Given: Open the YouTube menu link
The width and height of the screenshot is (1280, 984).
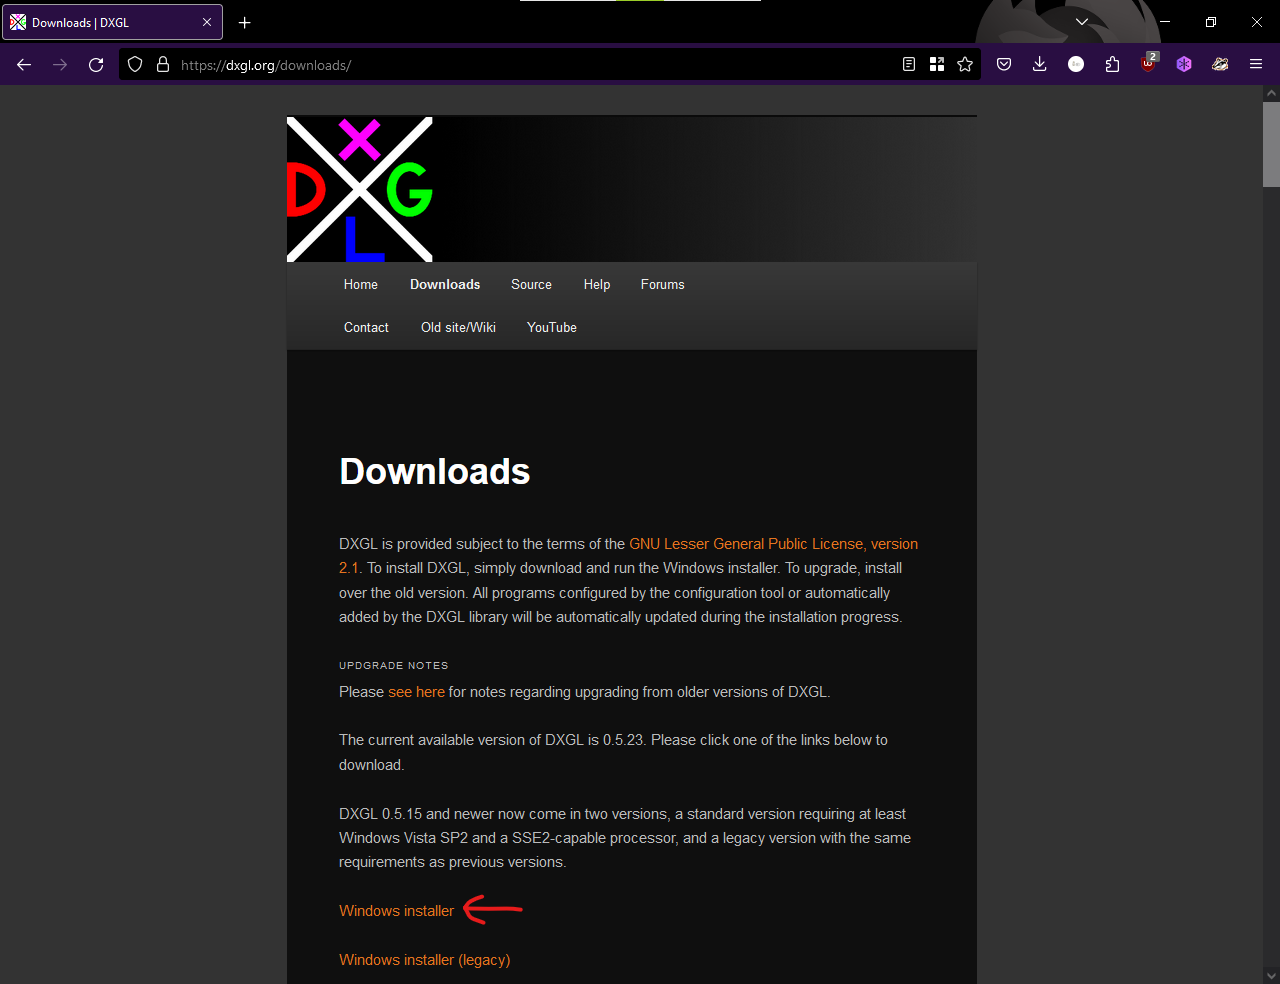Looking at the screenshot, I should point(552,328).
